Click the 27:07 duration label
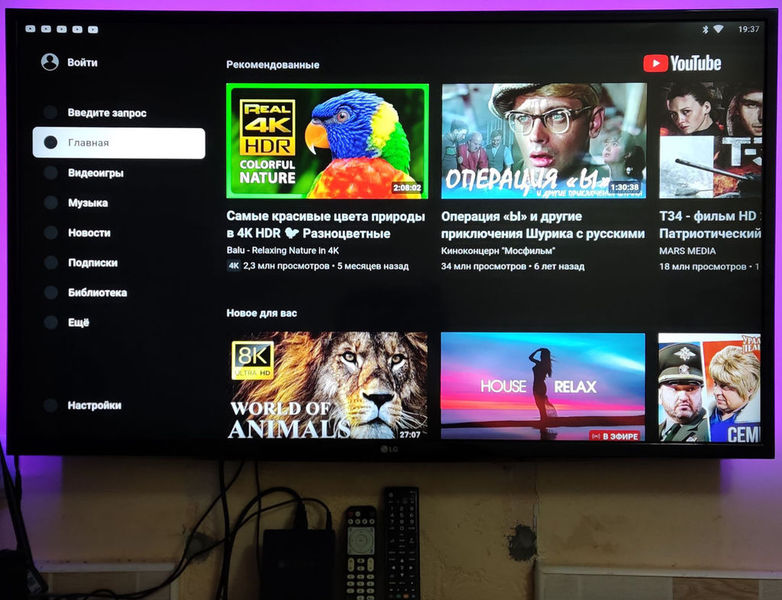782x600 pixels. click(x=410, y=435)
